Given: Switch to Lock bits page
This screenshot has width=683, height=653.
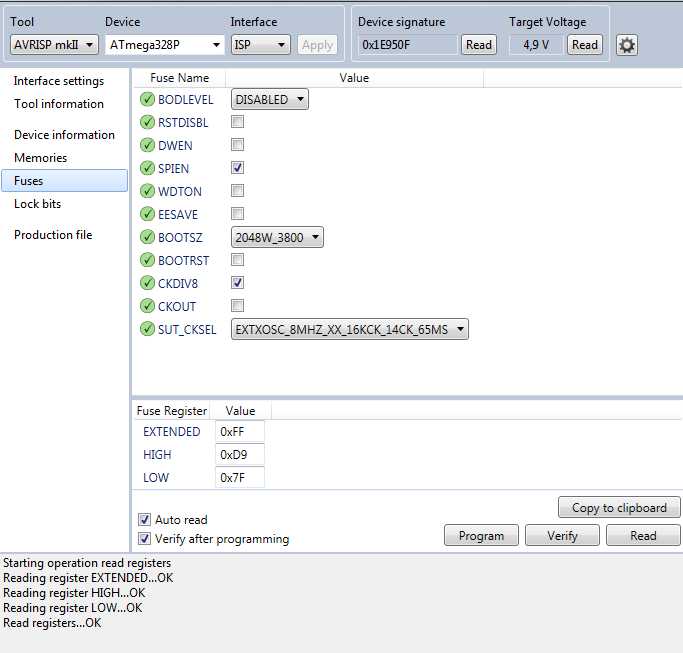Looking at the screenshot, I should tap(38, 204).
